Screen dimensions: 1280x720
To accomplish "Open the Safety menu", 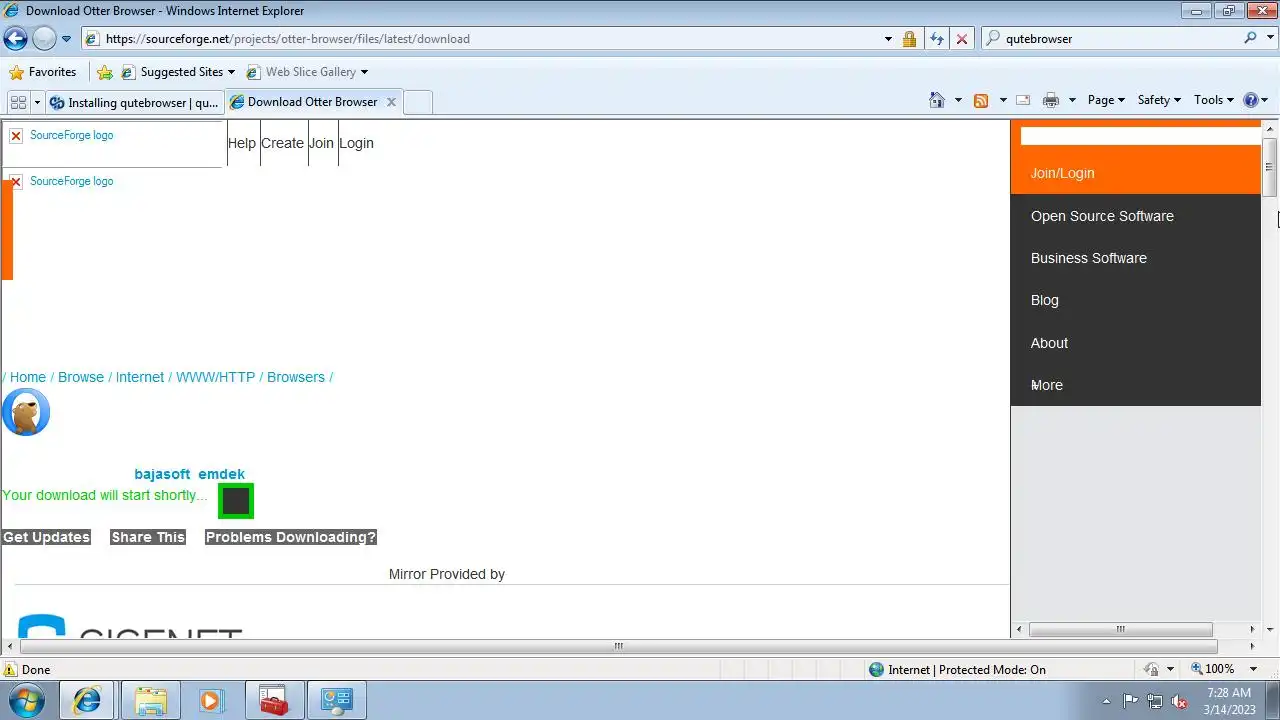I will click(1159, 100).
